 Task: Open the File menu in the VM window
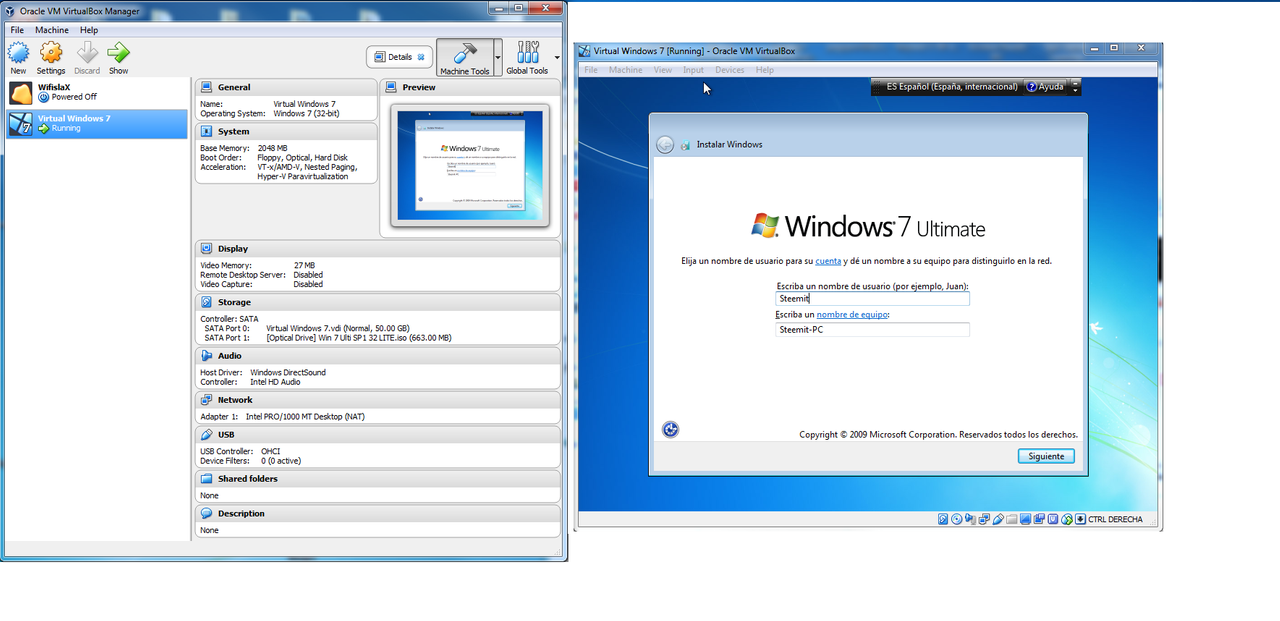[591, 70]
